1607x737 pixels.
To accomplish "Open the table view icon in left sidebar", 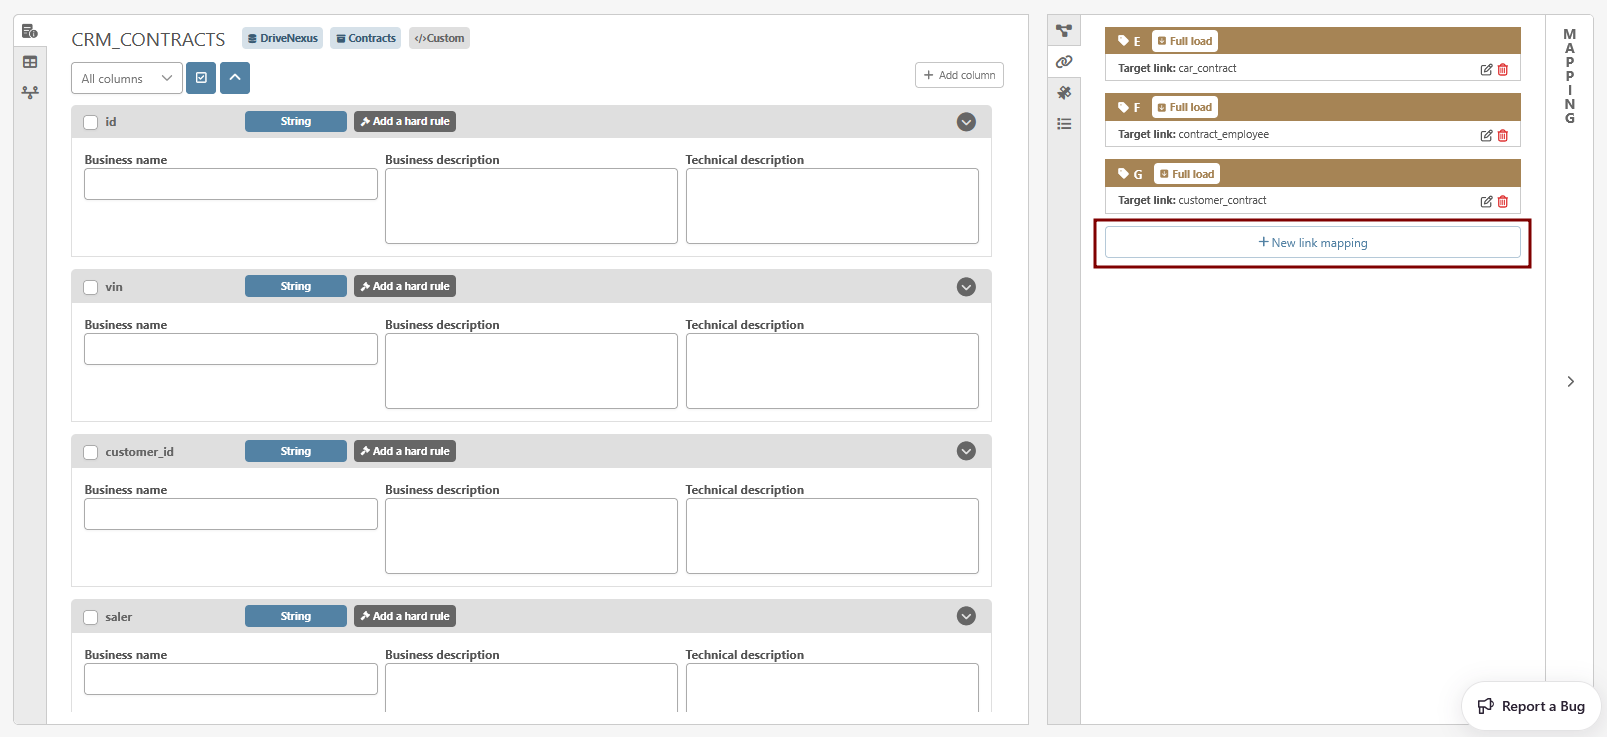I will (x=30, y=62).
